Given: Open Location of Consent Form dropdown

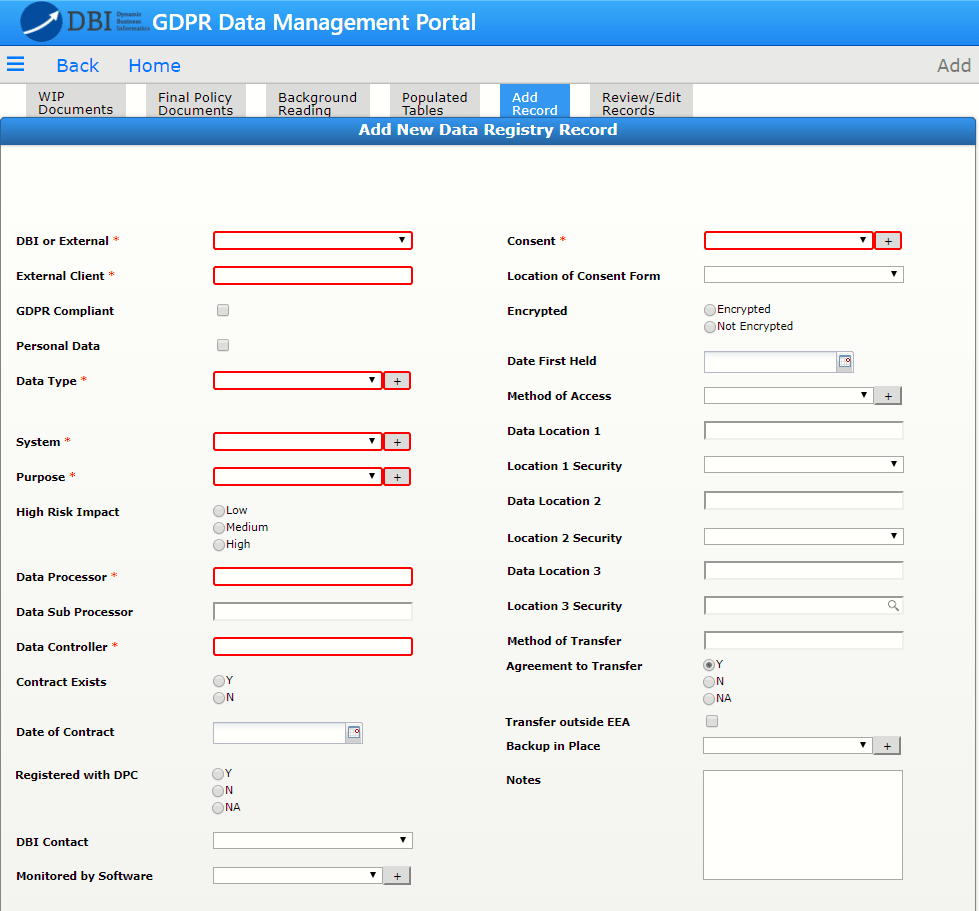Looking at the screenshot, I should 804,274.
